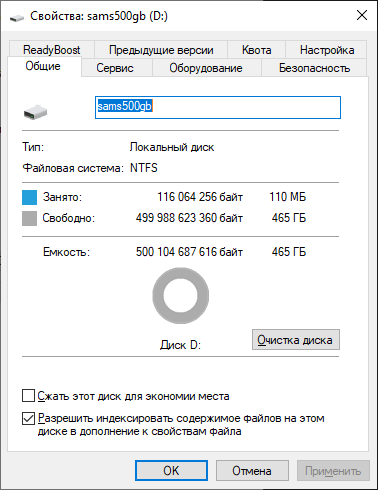Click the 'Диск D:' label
The height and width of the screenshot is (490, 378).
pos(180,345)
